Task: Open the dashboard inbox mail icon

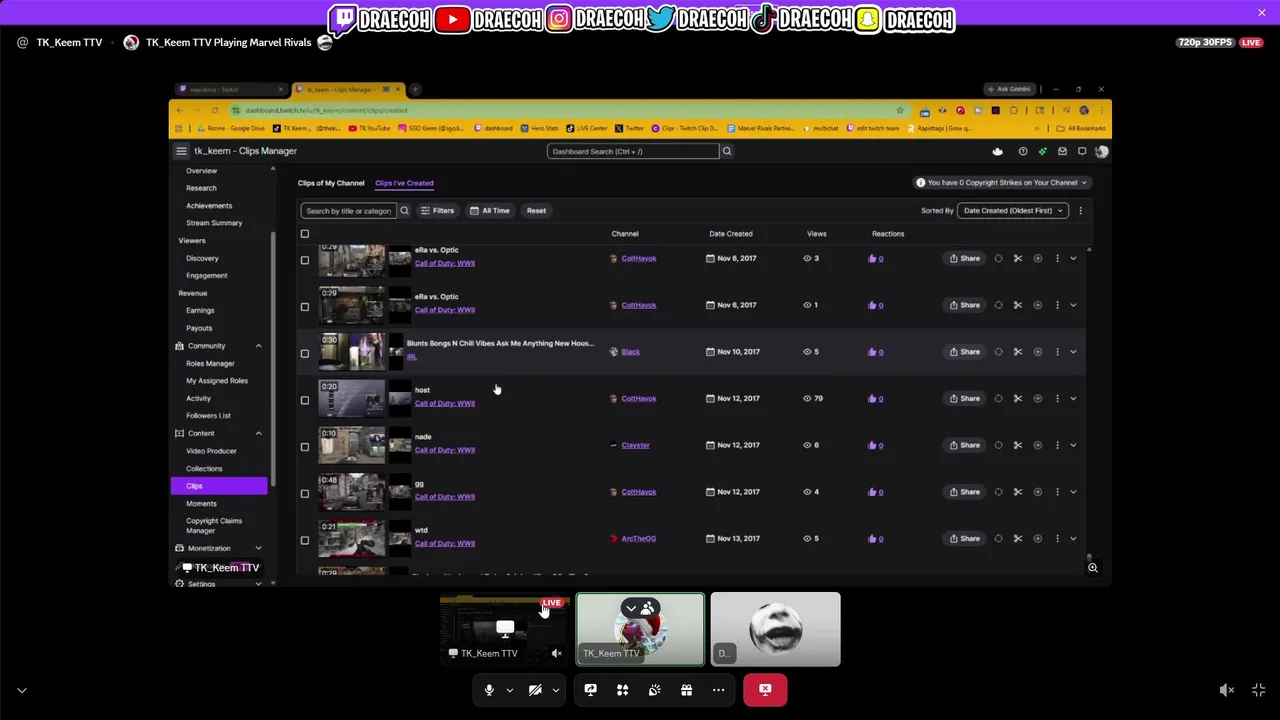Action: click(1062, 152)
